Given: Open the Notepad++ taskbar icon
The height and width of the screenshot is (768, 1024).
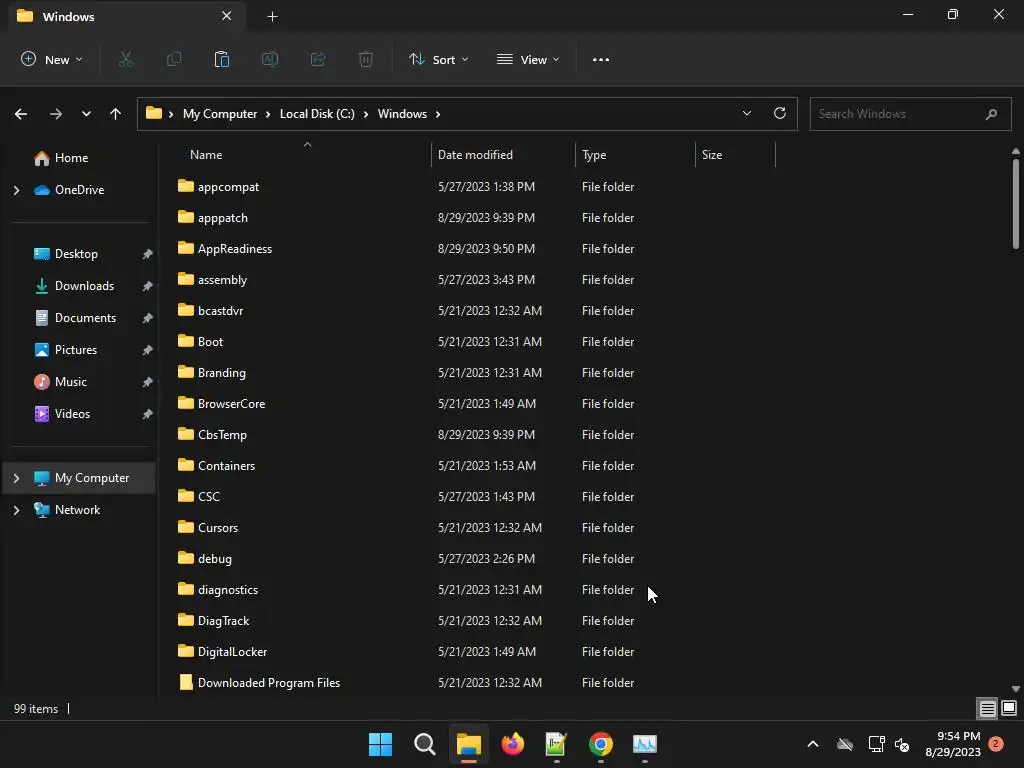Looking at the screenshot, I should tap(556, 744).
